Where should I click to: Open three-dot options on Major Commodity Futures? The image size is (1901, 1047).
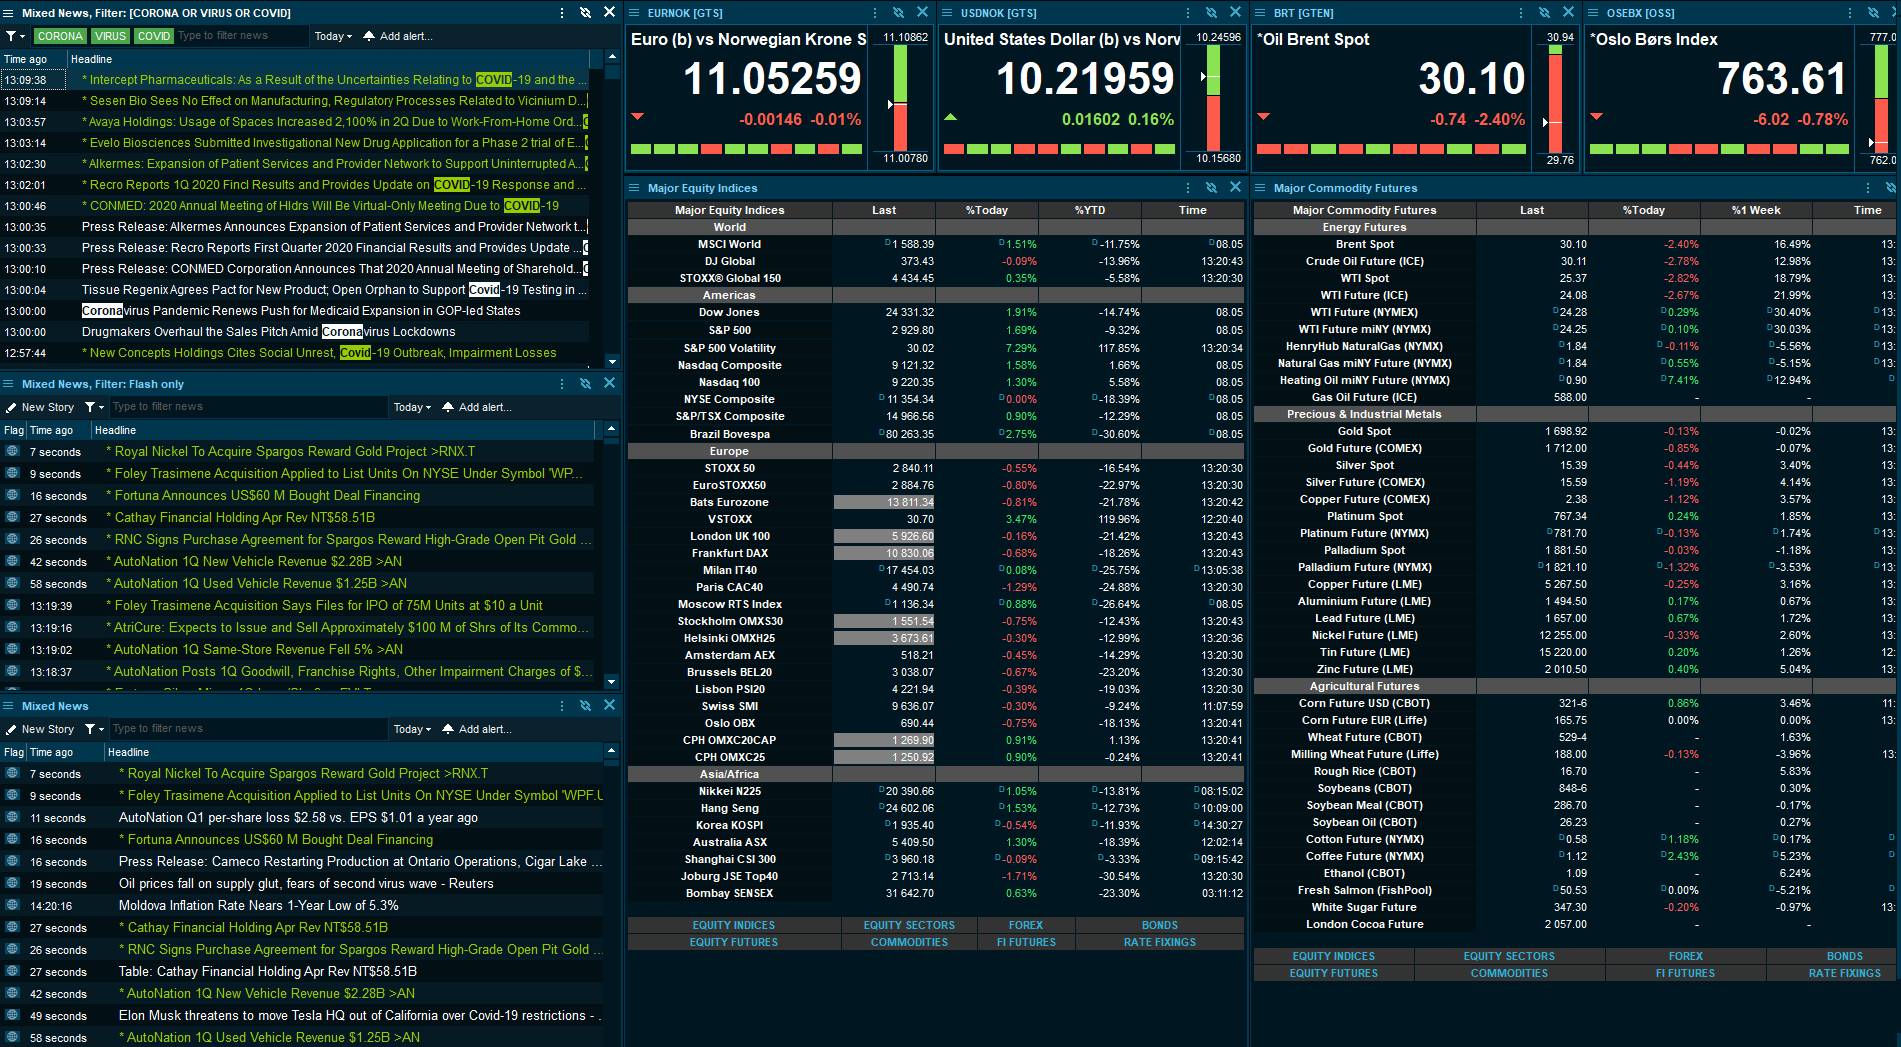[1867, 188]
